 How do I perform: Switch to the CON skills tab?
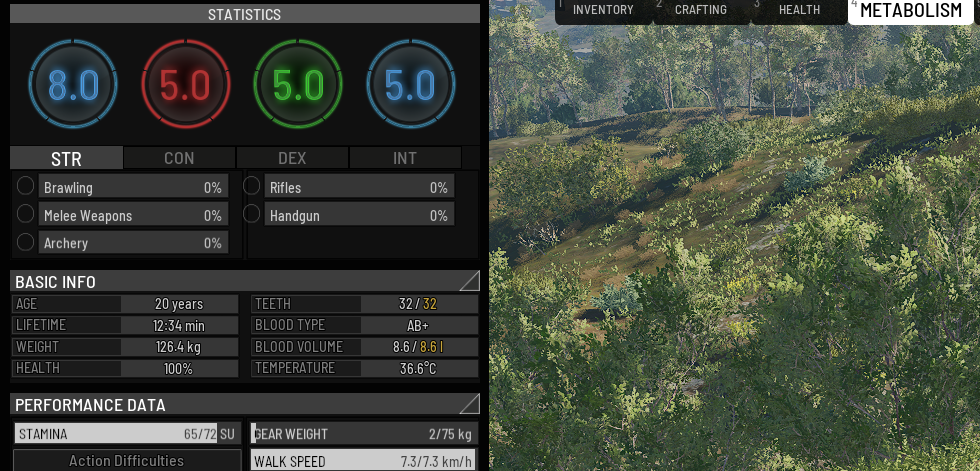click(x=179, y=158)
